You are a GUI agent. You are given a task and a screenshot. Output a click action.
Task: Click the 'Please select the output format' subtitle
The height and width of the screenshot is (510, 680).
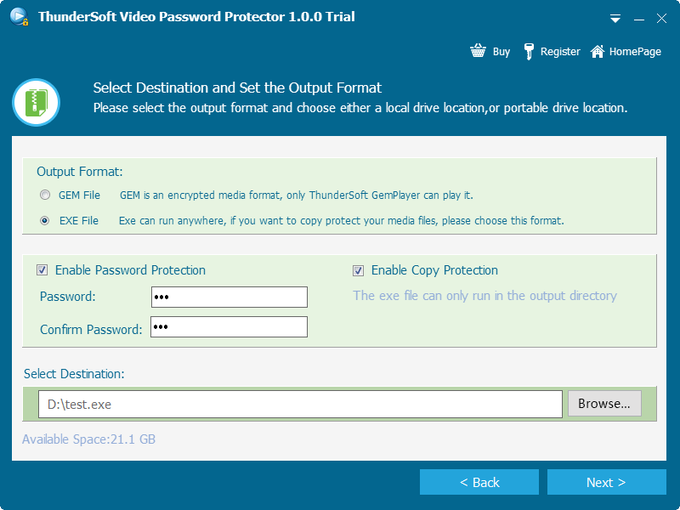[360, 108]
